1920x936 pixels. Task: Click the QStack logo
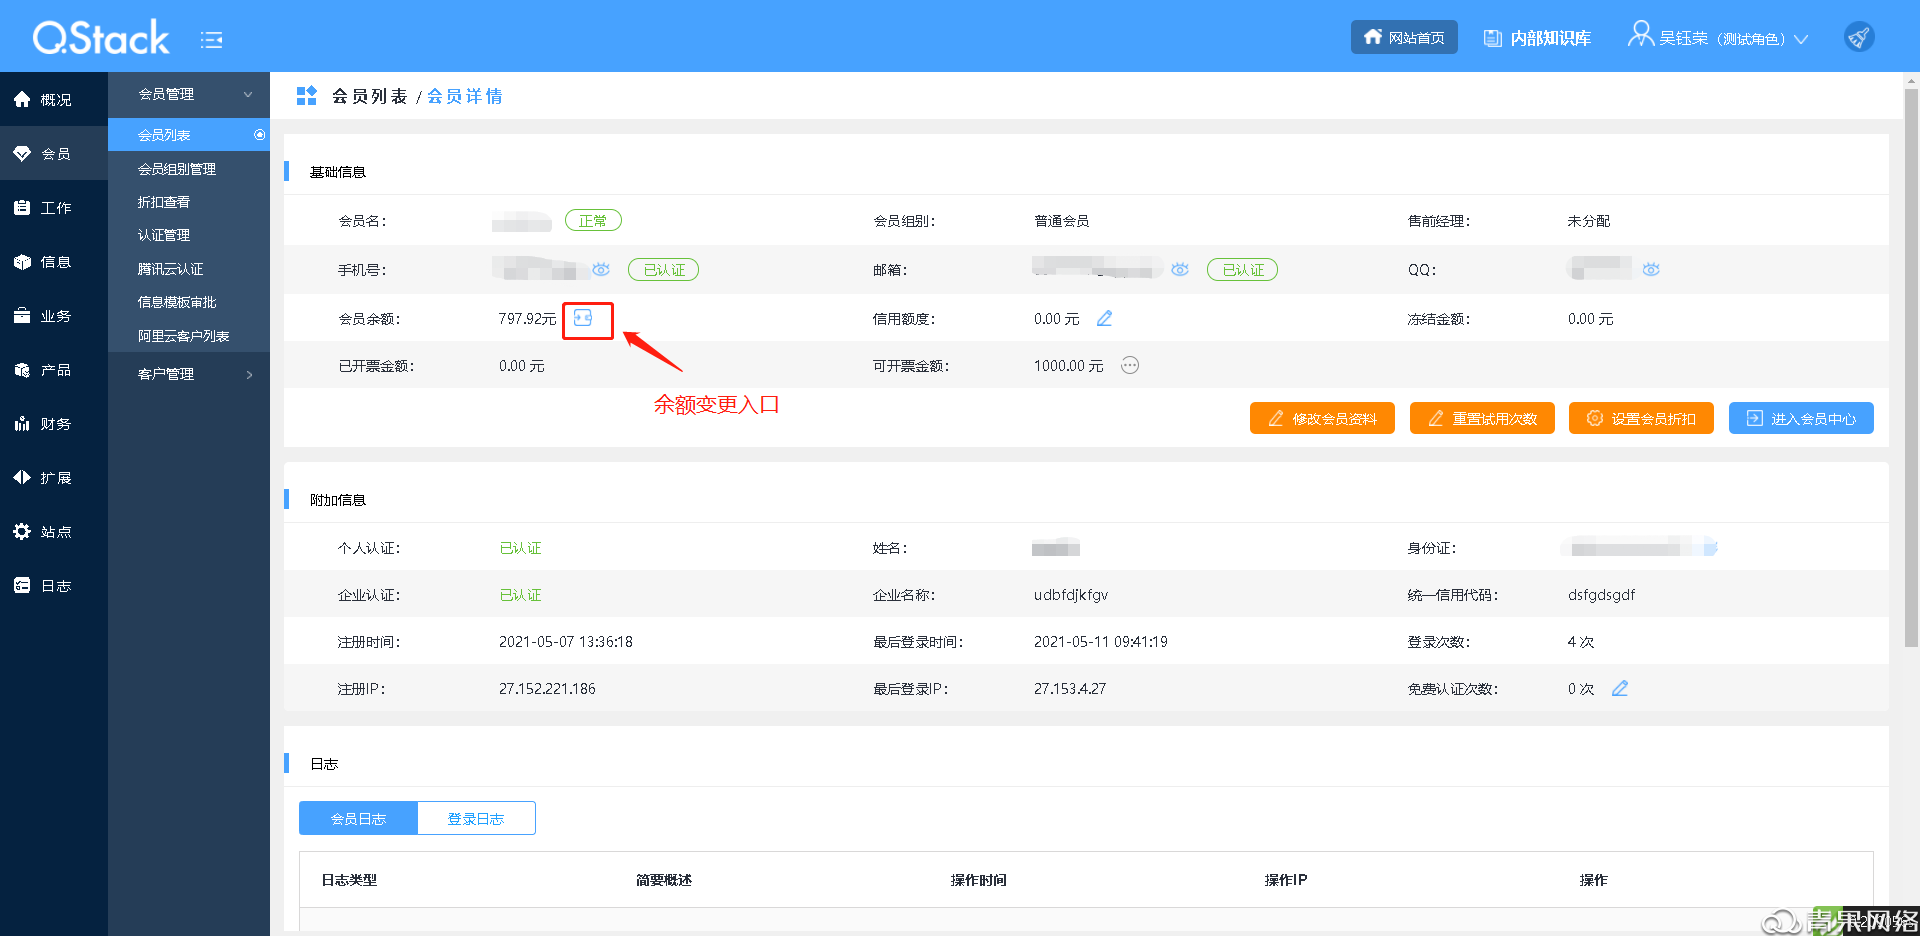(x=101, y=38)
